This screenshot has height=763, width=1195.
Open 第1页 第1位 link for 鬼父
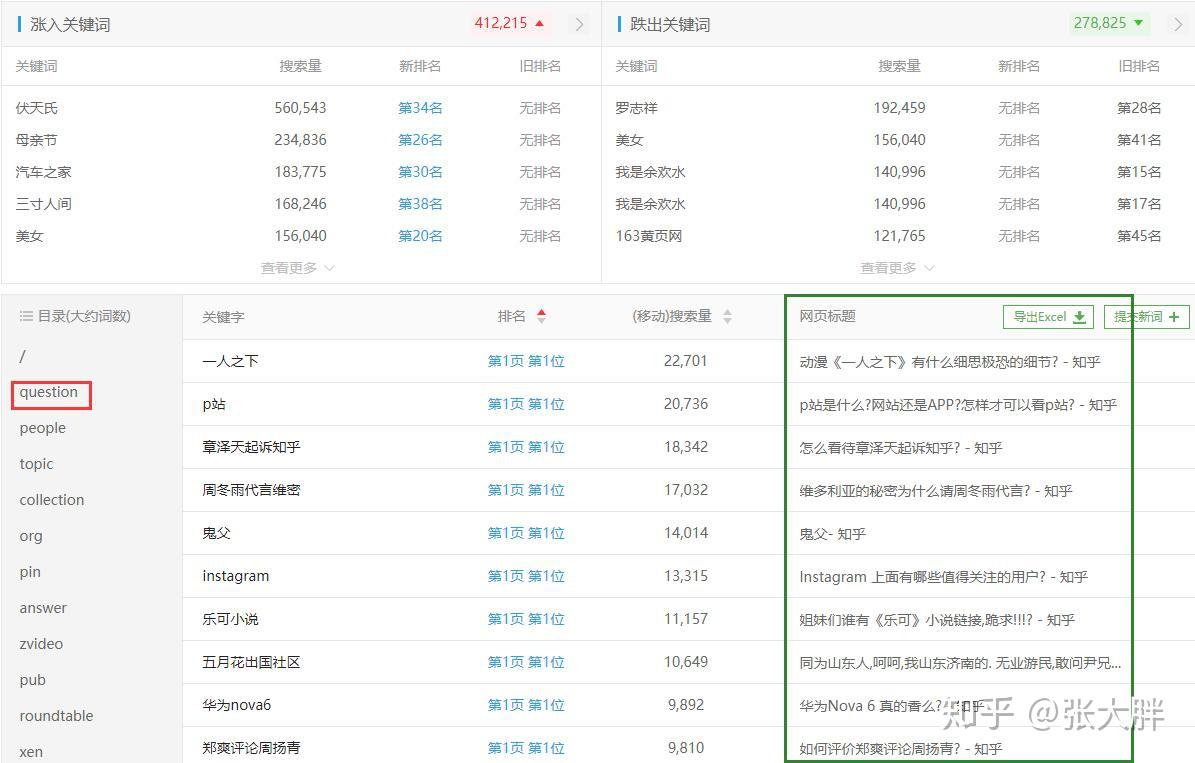[x=526, y=533]
